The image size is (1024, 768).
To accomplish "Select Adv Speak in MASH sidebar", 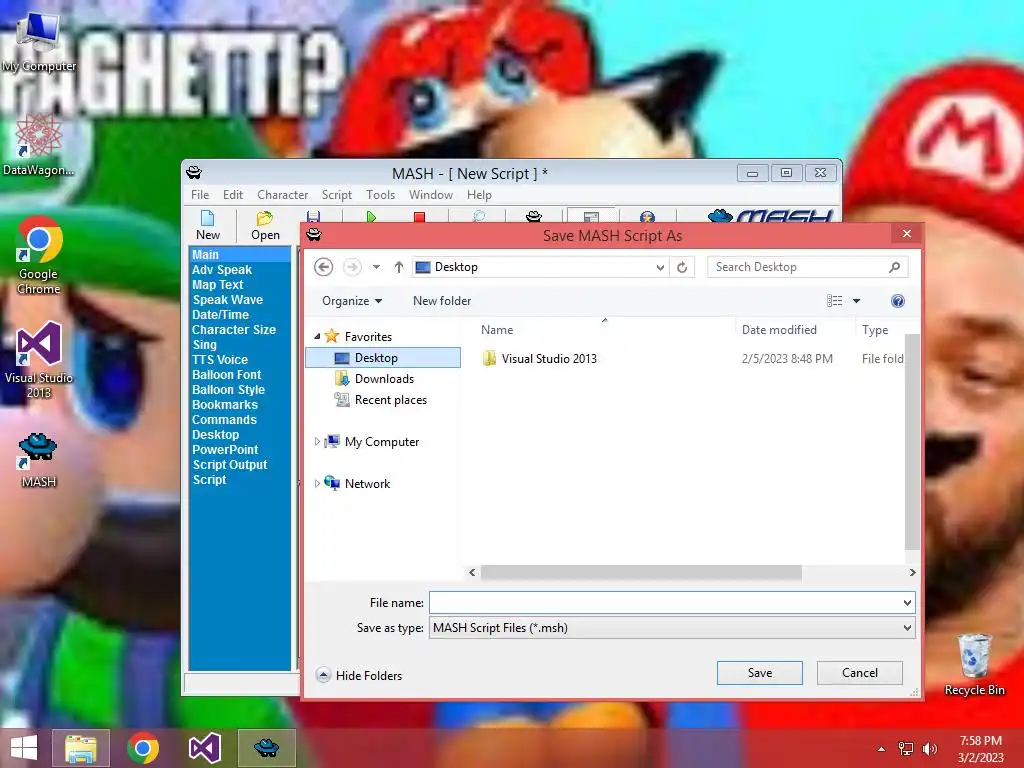I will [x=221, y=270].
